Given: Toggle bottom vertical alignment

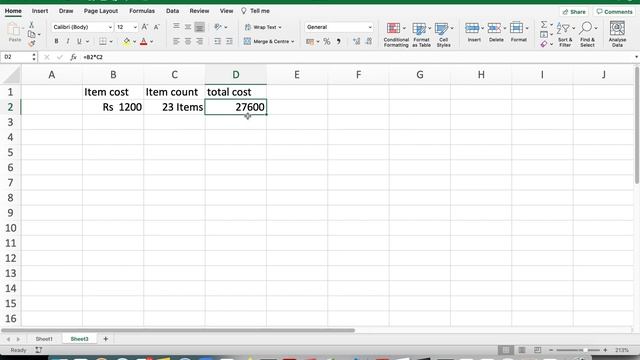Looking at the screenshot, I should (x=199, y=27).
